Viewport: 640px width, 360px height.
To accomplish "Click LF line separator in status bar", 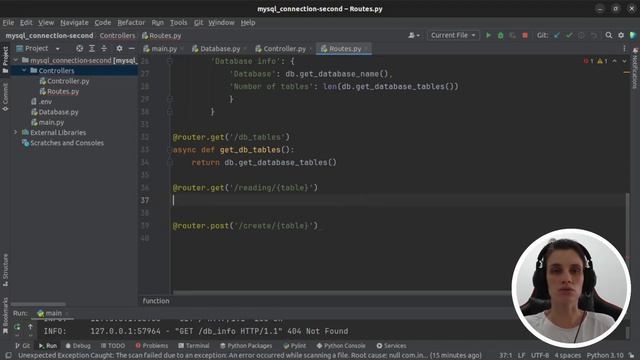I will (x=521, y=356).
